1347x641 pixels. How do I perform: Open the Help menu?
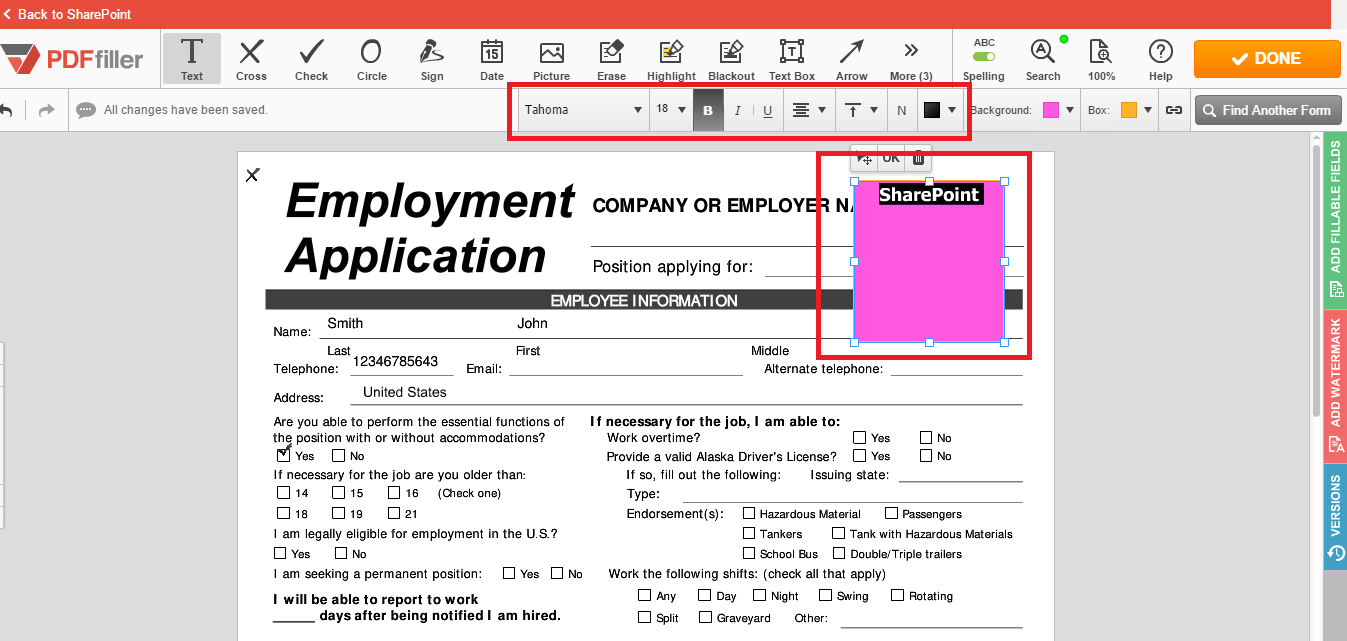[1160, 58]
